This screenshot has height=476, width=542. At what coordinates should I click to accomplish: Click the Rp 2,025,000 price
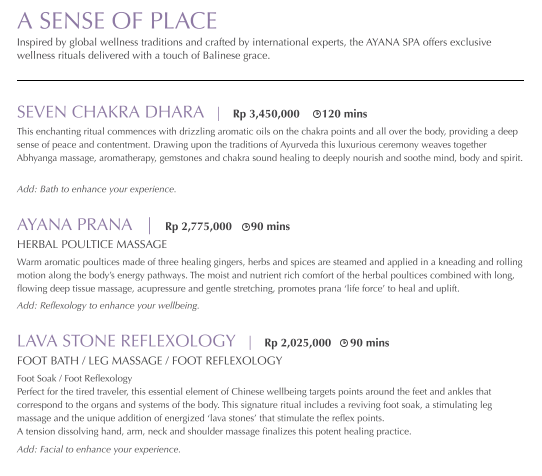pyautogui.click(x=298, y=343)
